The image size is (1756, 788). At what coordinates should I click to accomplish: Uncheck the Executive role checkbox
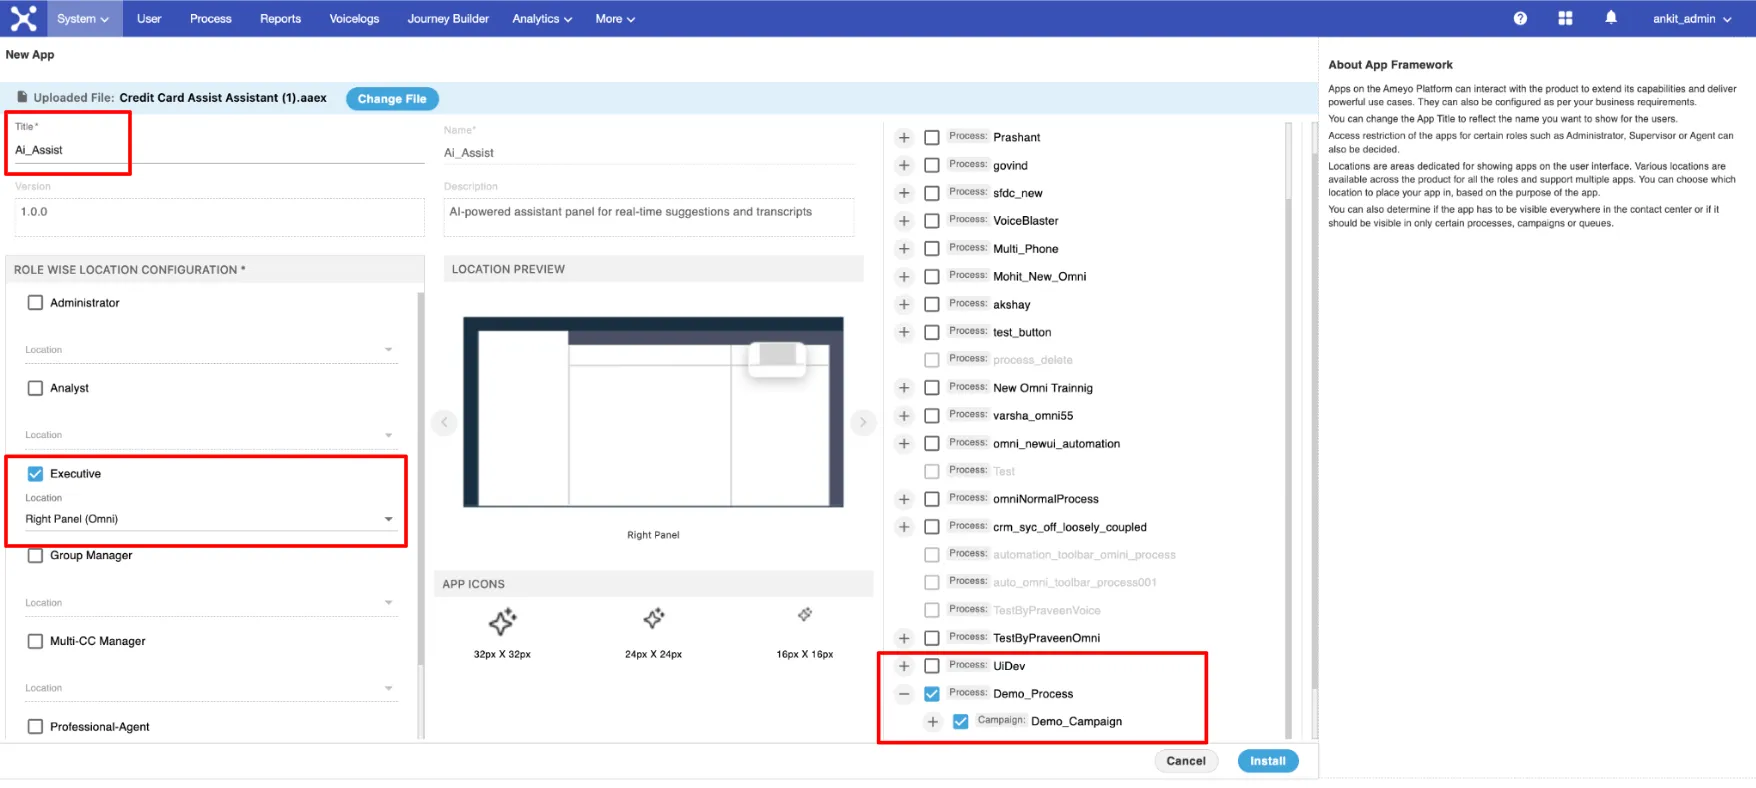tap(35, 474)
